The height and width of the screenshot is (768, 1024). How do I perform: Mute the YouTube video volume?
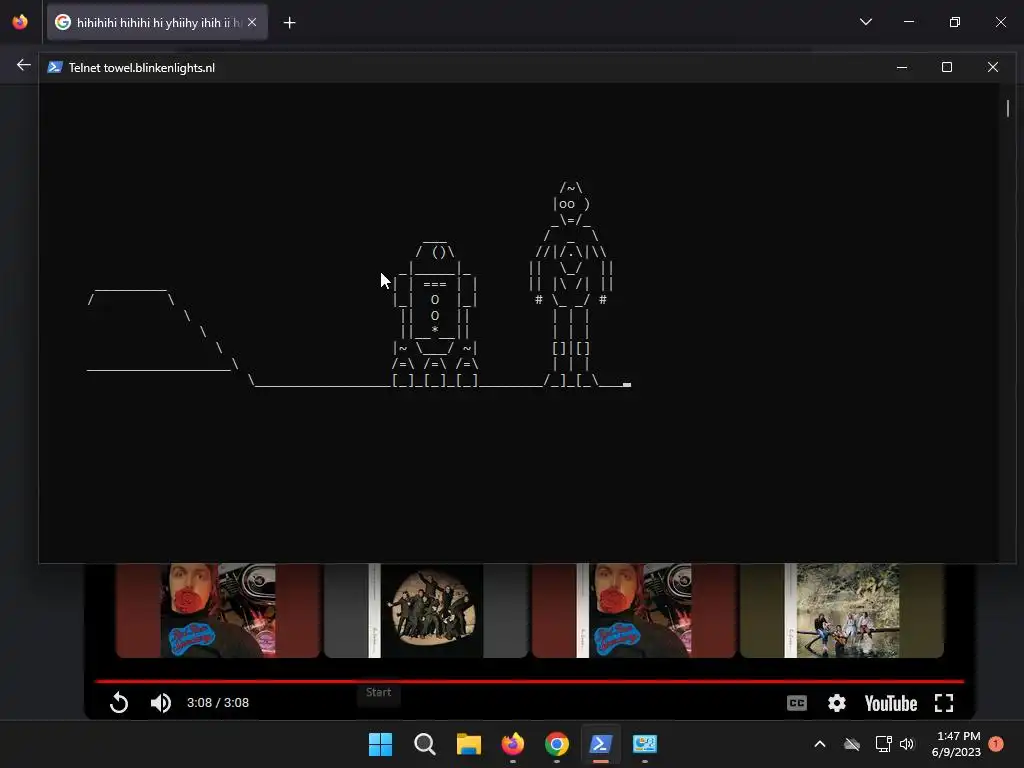[x=161, y=703]
